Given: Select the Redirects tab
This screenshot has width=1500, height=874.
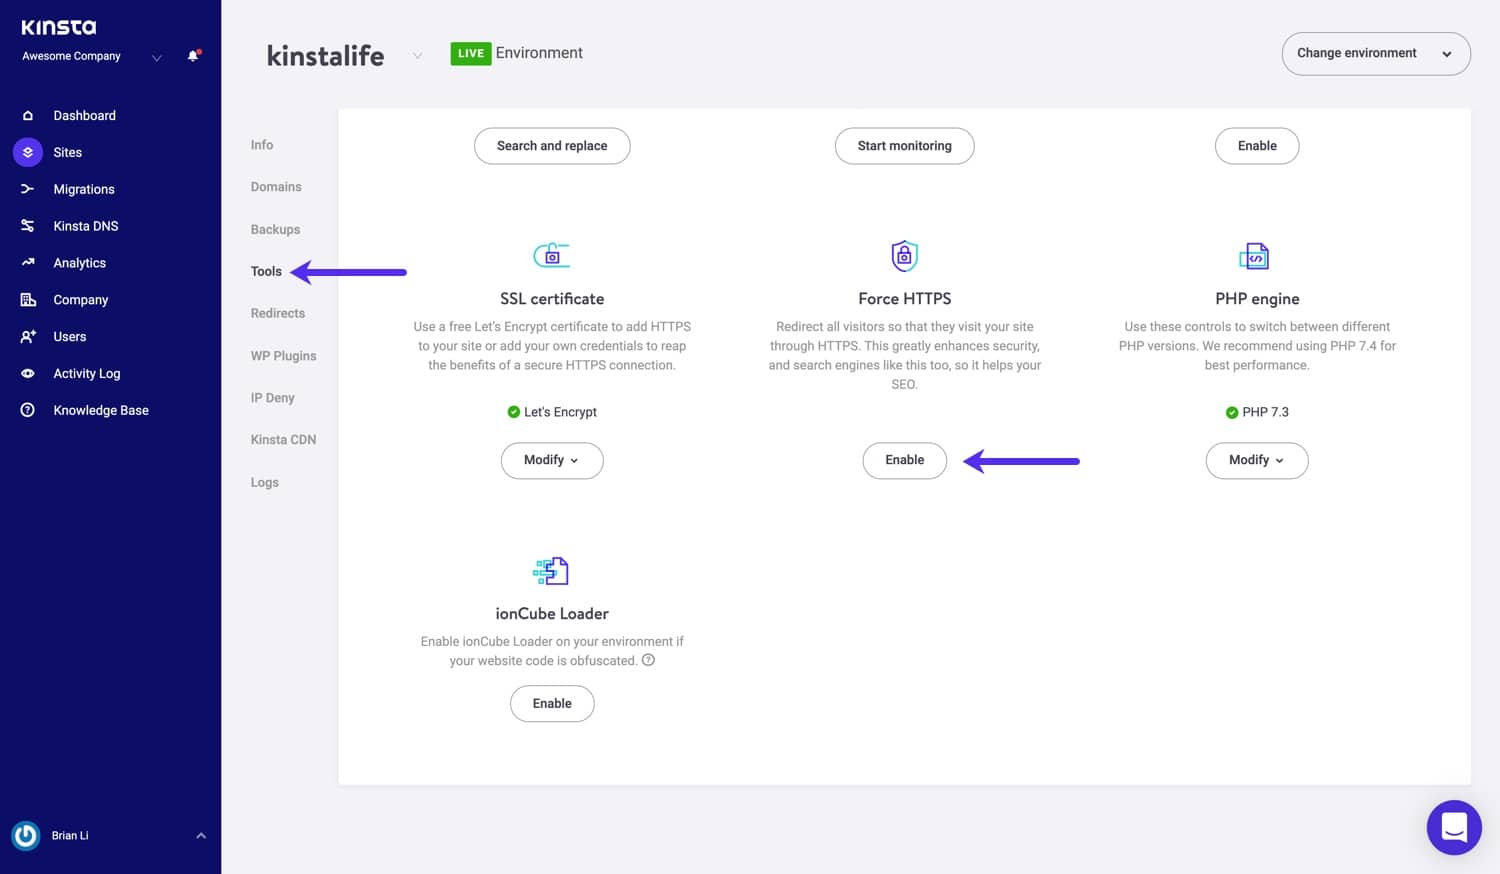Looking at the screenshot, I should pos(278,313).
